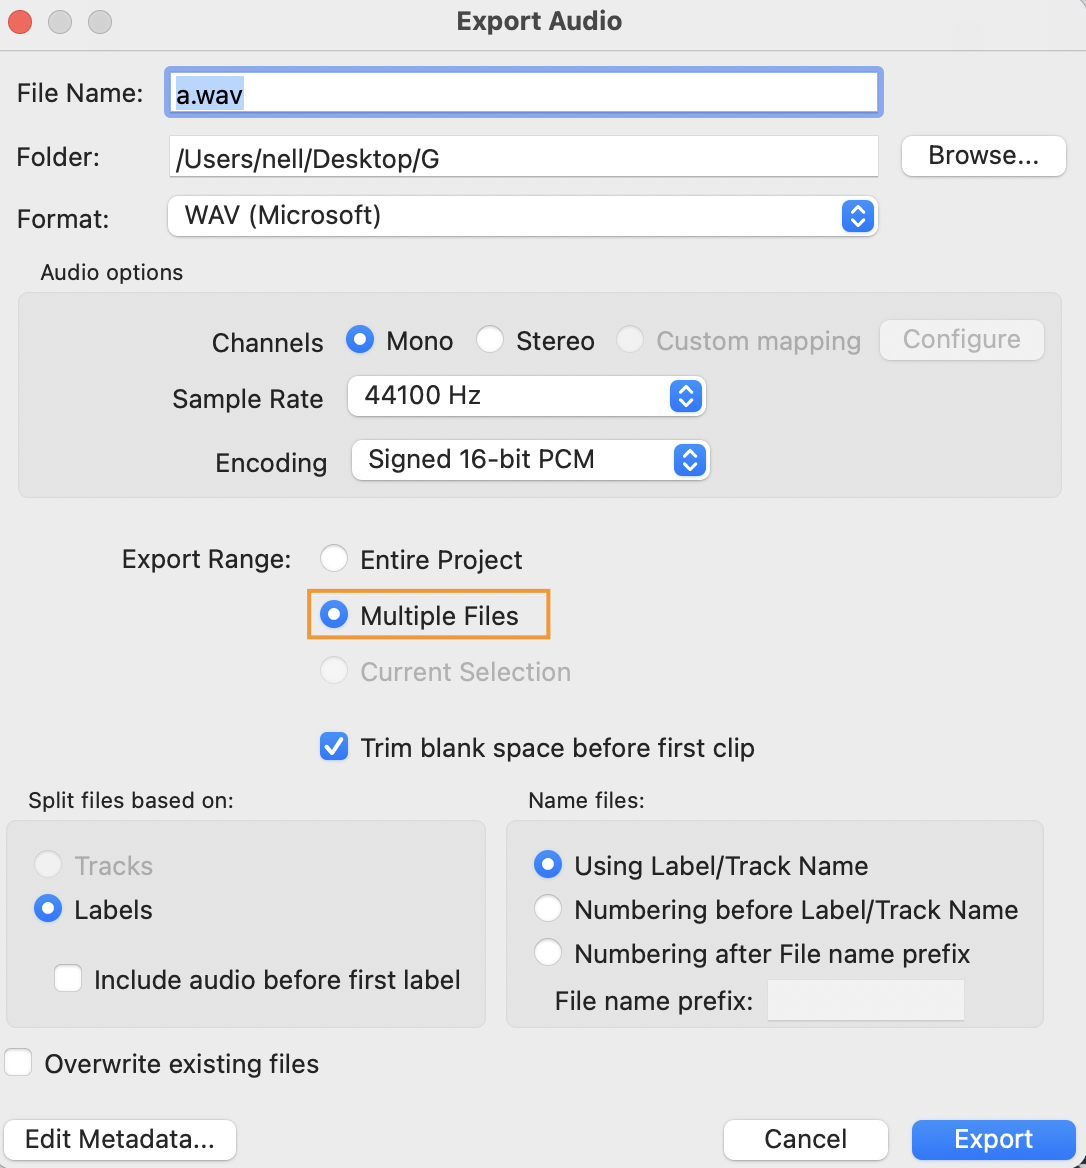Screen dimensions: 1086x1168
Task: Open Edit Metadata... dialog
Action: coord(120,1140)
